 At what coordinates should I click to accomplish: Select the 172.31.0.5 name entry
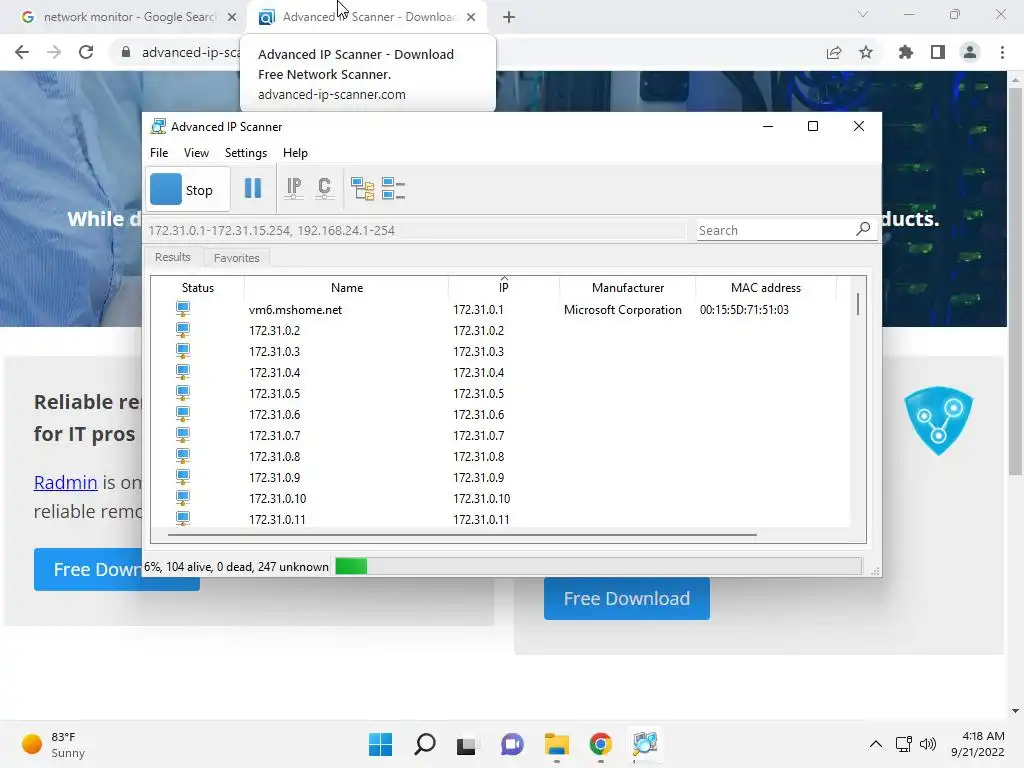pyautogui.click(x=274, y=394)
